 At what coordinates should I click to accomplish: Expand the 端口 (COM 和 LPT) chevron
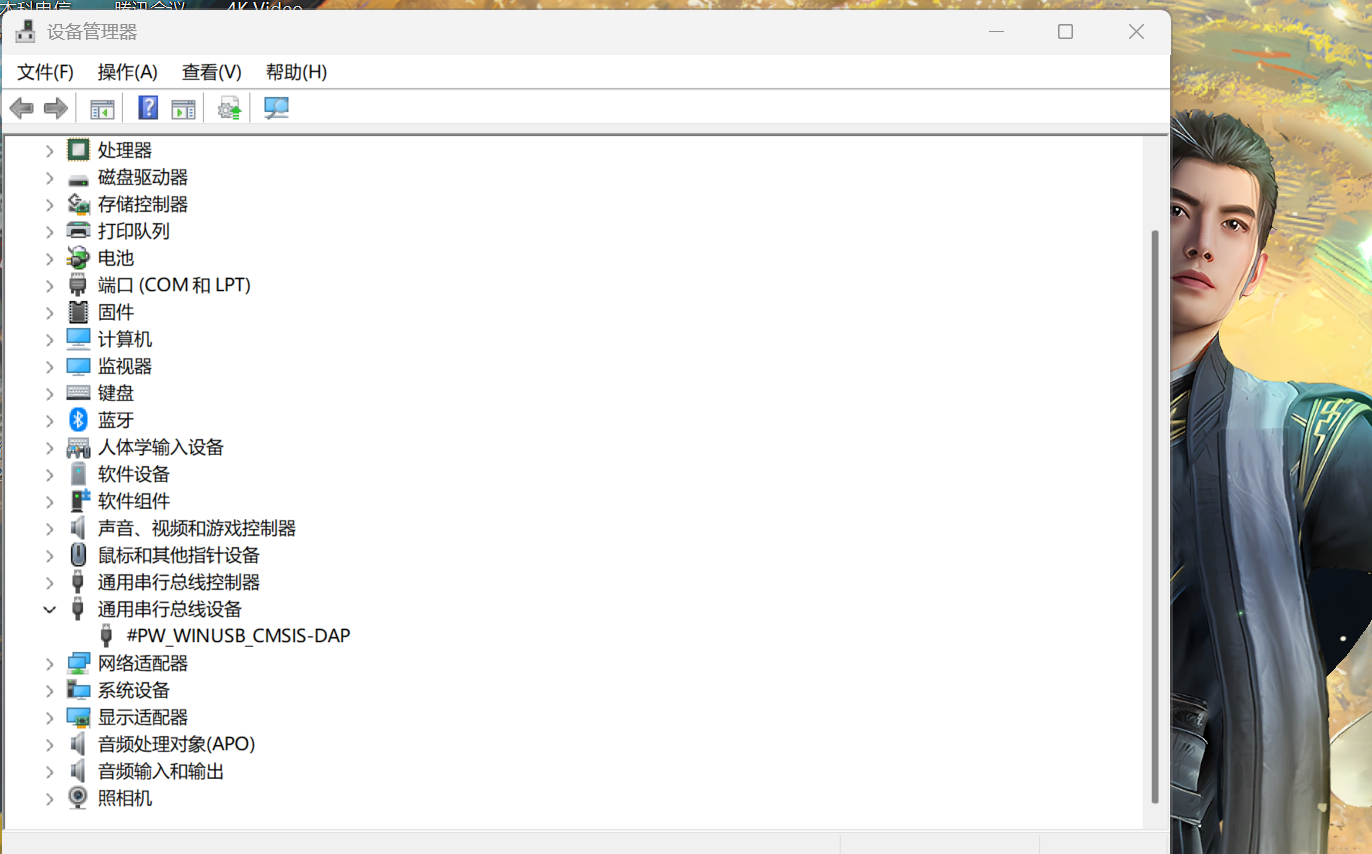[49, 285]
